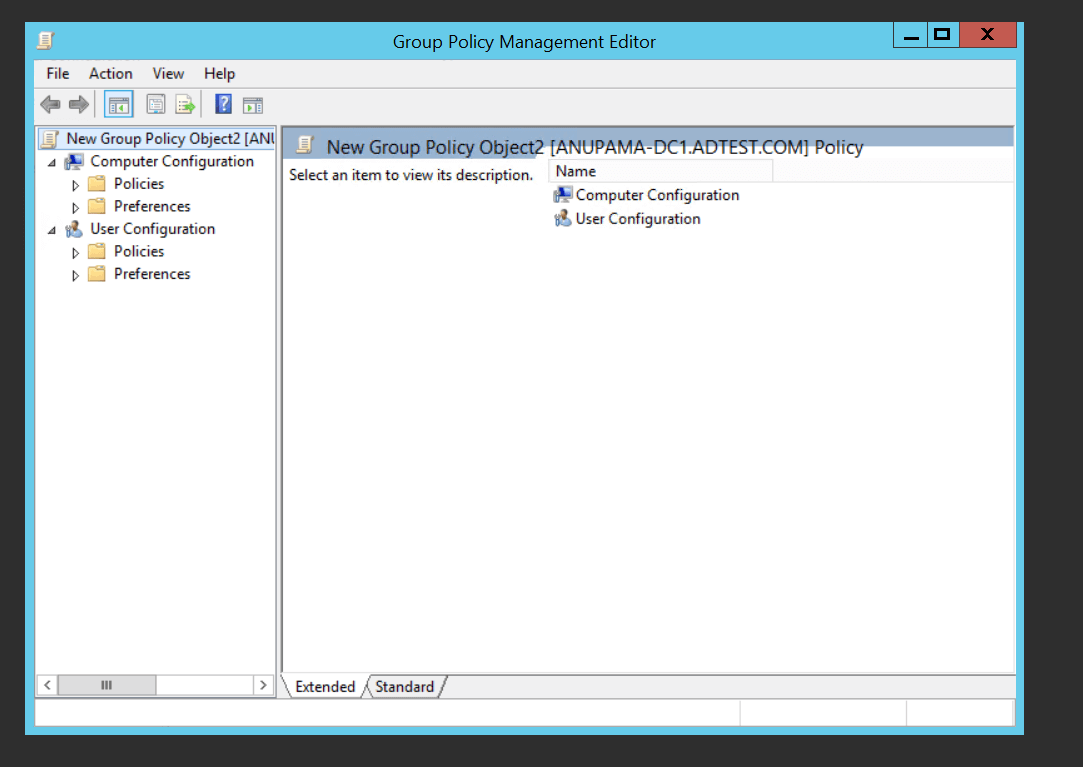The image size is (1083, 767).
Task: Open the View menu
Action: point(168,73)
